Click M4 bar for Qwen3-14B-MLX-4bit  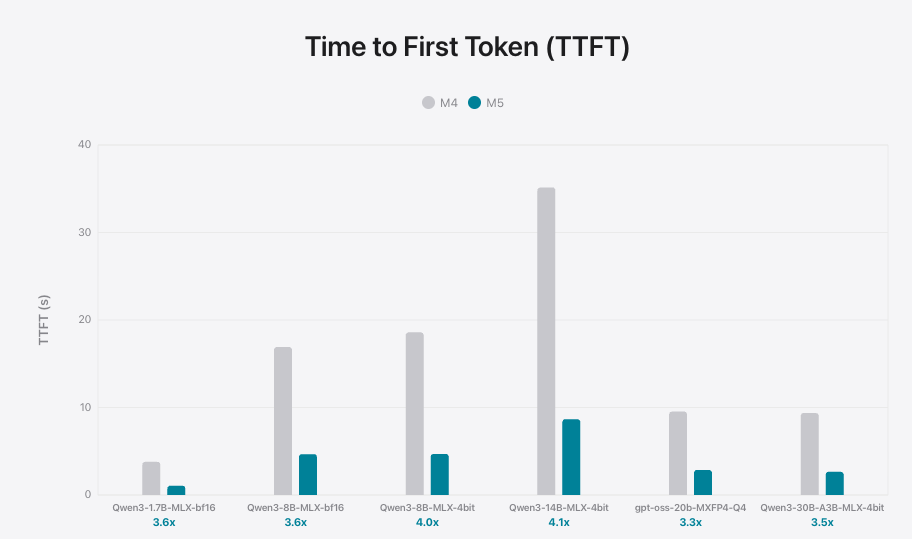[x=546, y=341]
